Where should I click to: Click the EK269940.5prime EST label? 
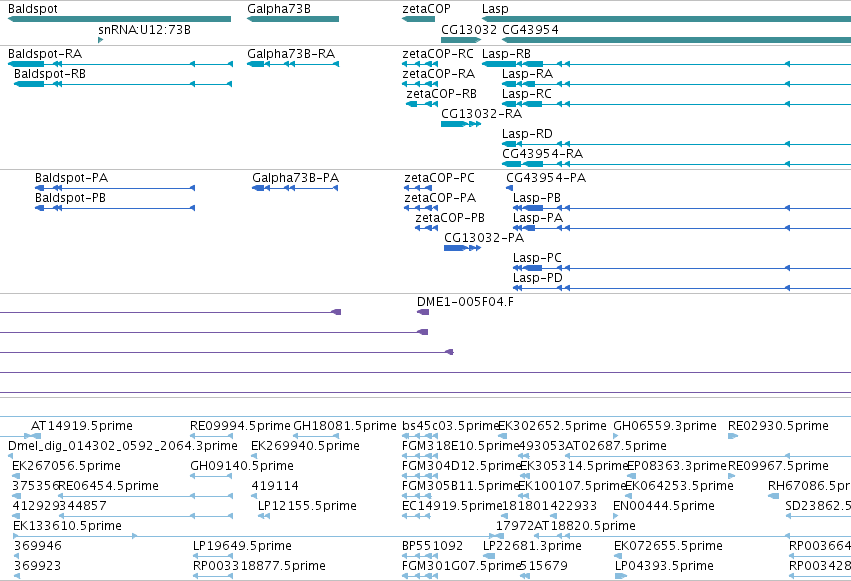pos(305,446)
